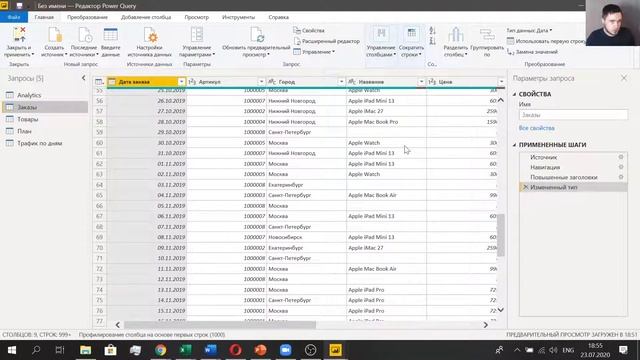The width and height of the screenshot is (640, 360).
Task: Click Группировать по icon
Action: coord(487,35)
